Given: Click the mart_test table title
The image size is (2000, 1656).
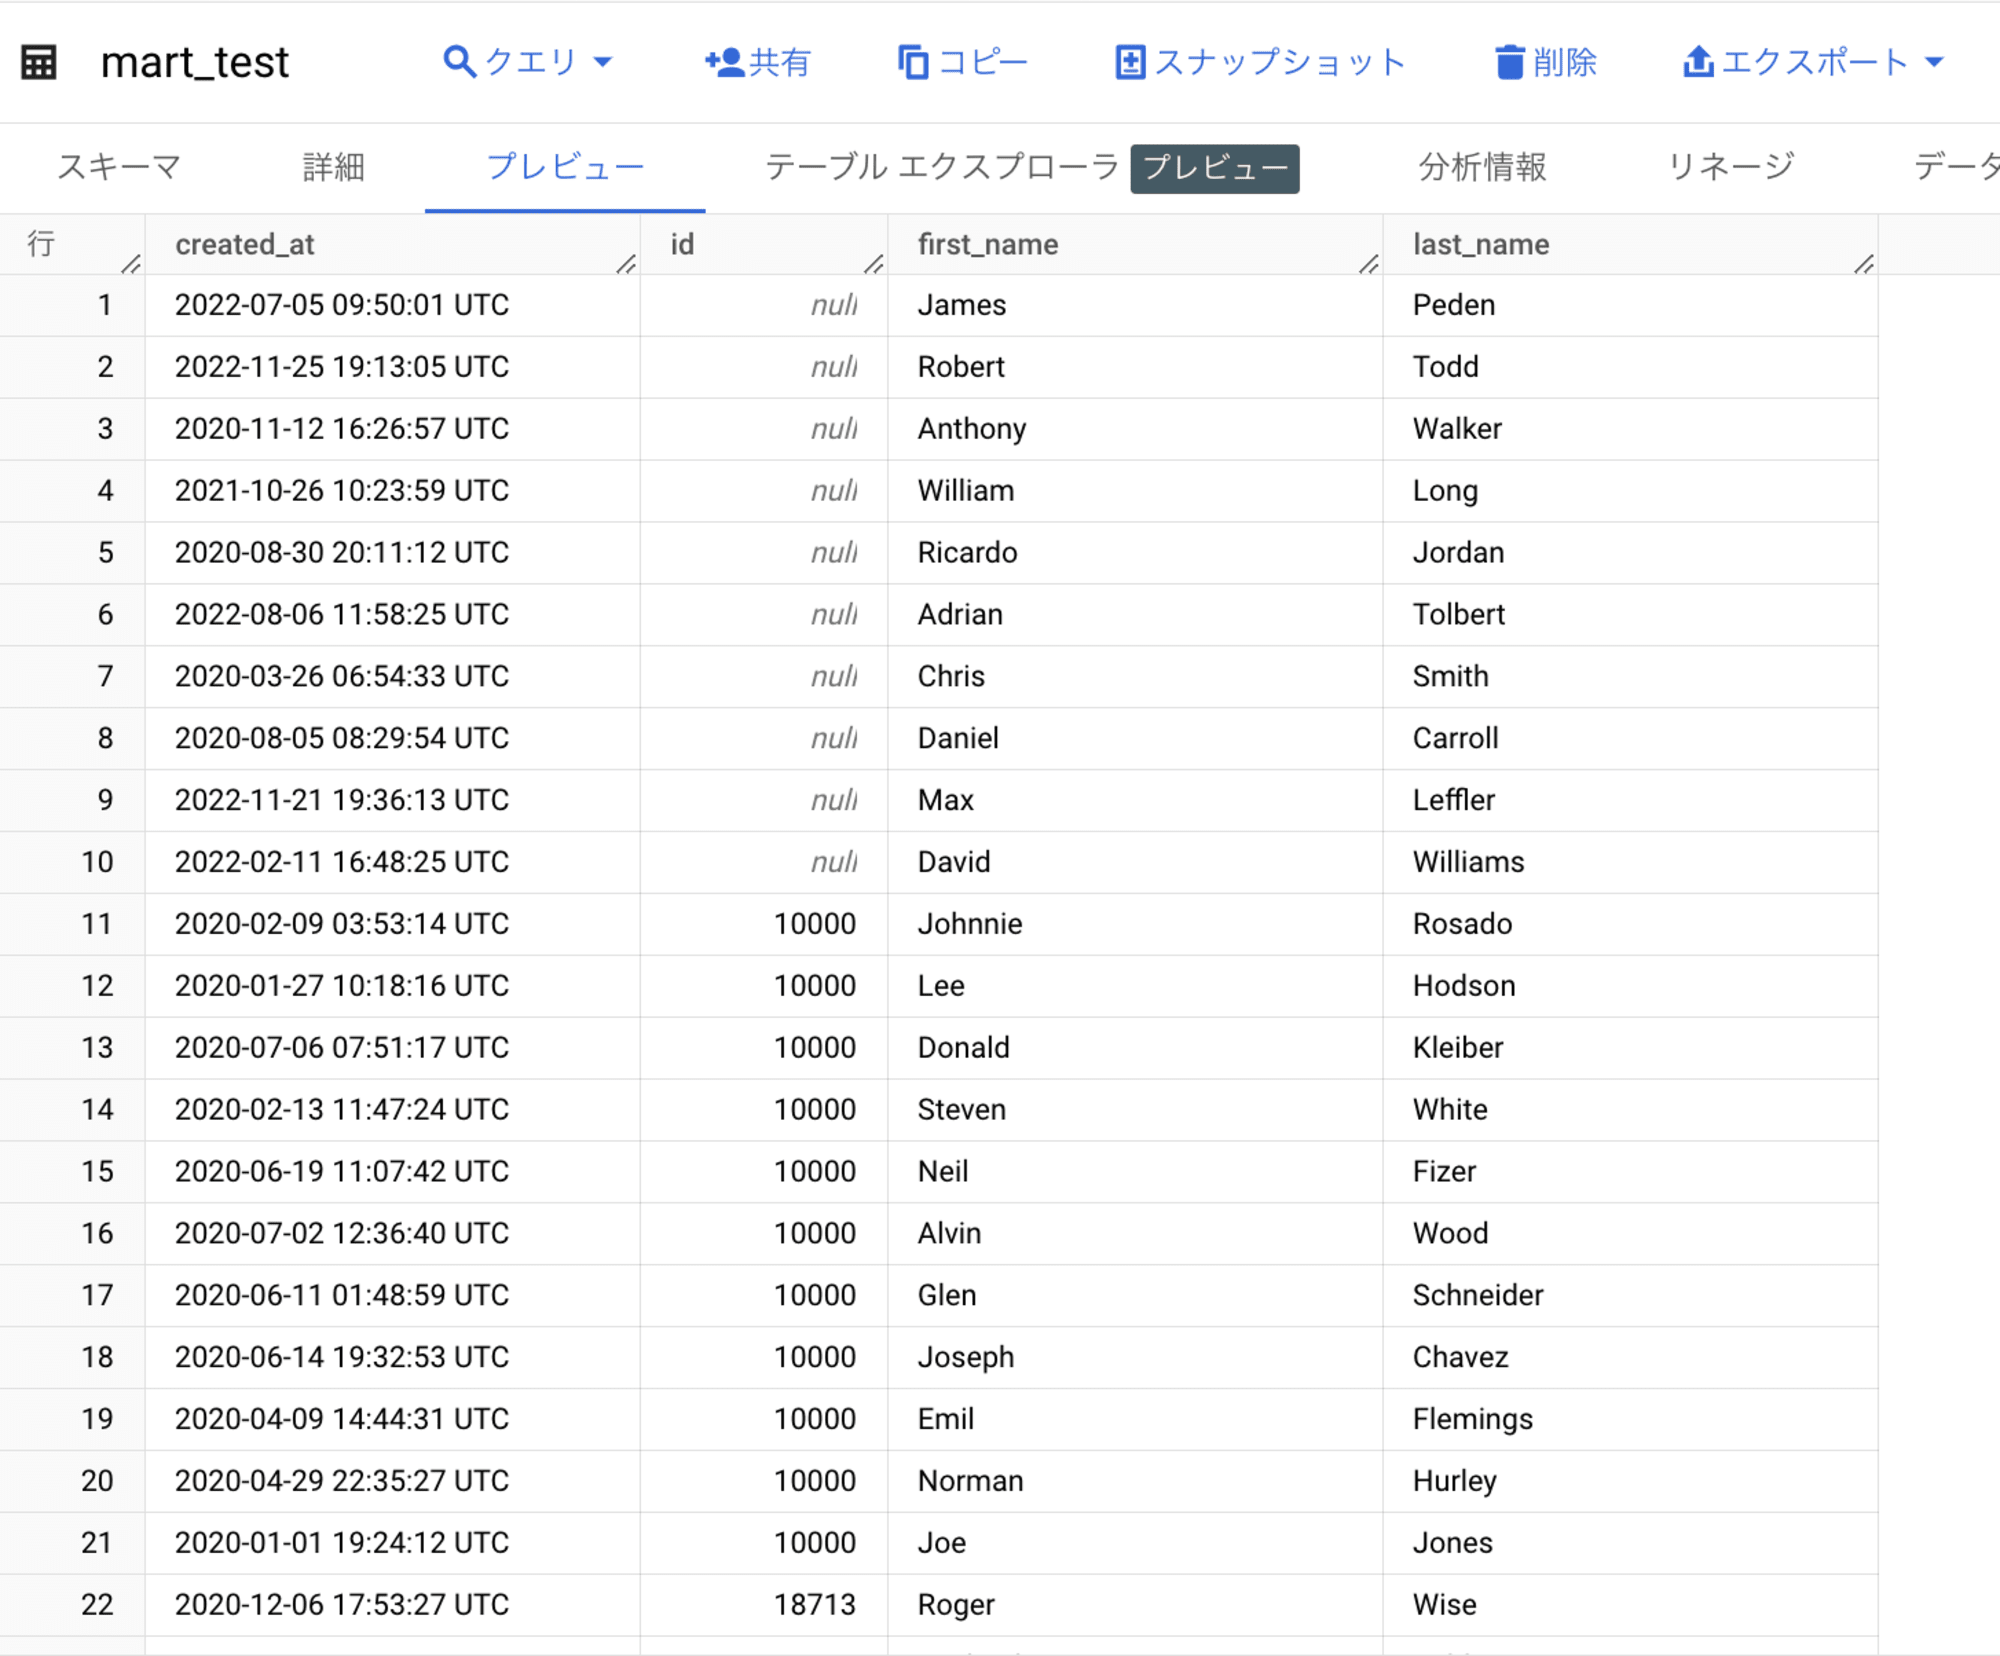Looking at the screenshot, I should 195,62.
